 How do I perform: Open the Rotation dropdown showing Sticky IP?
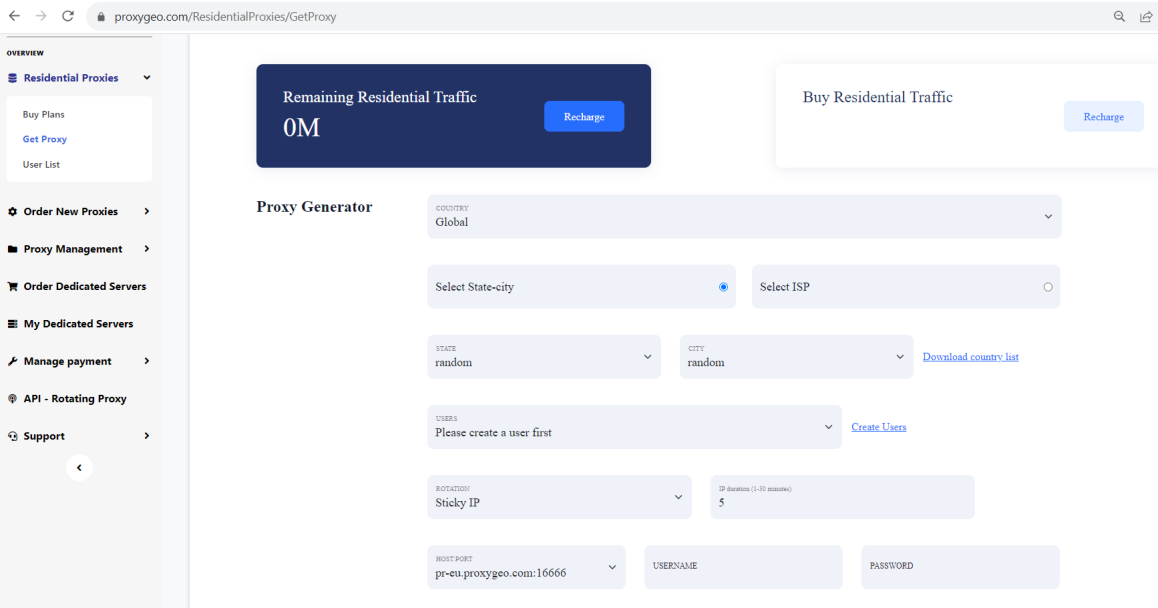(x=560, y=497)
